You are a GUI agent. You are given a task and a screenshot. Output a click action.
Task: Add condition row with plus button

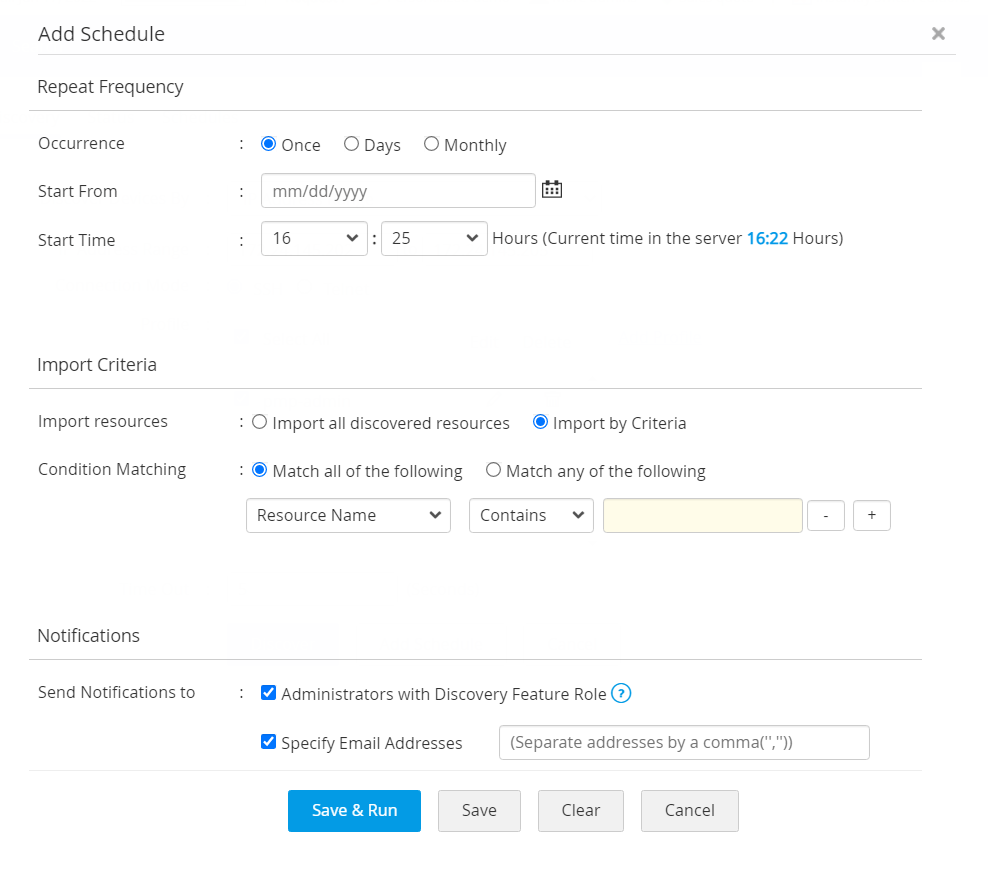[x=871, y=515]
